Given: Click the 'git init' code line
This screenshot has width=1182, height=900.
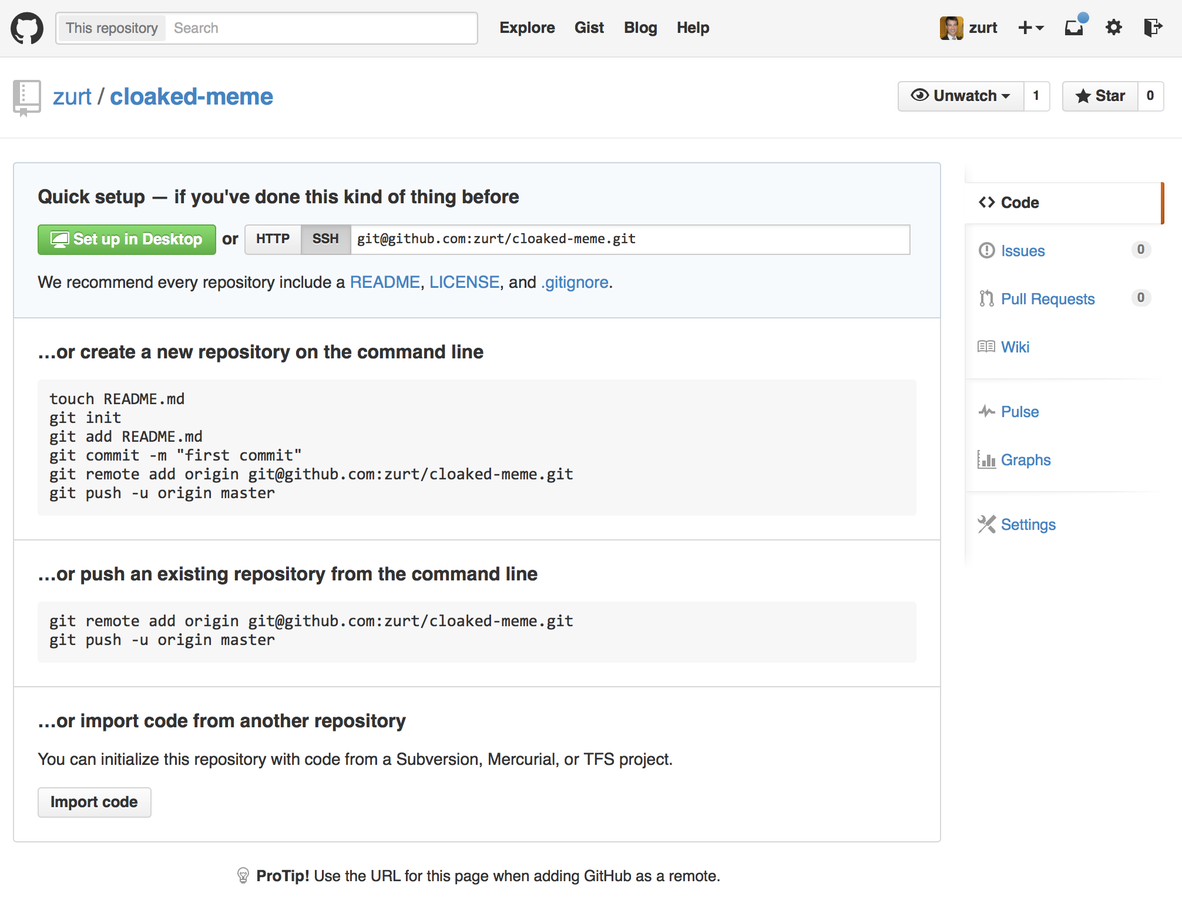Looking at the screenshot, I should point(85,418).
